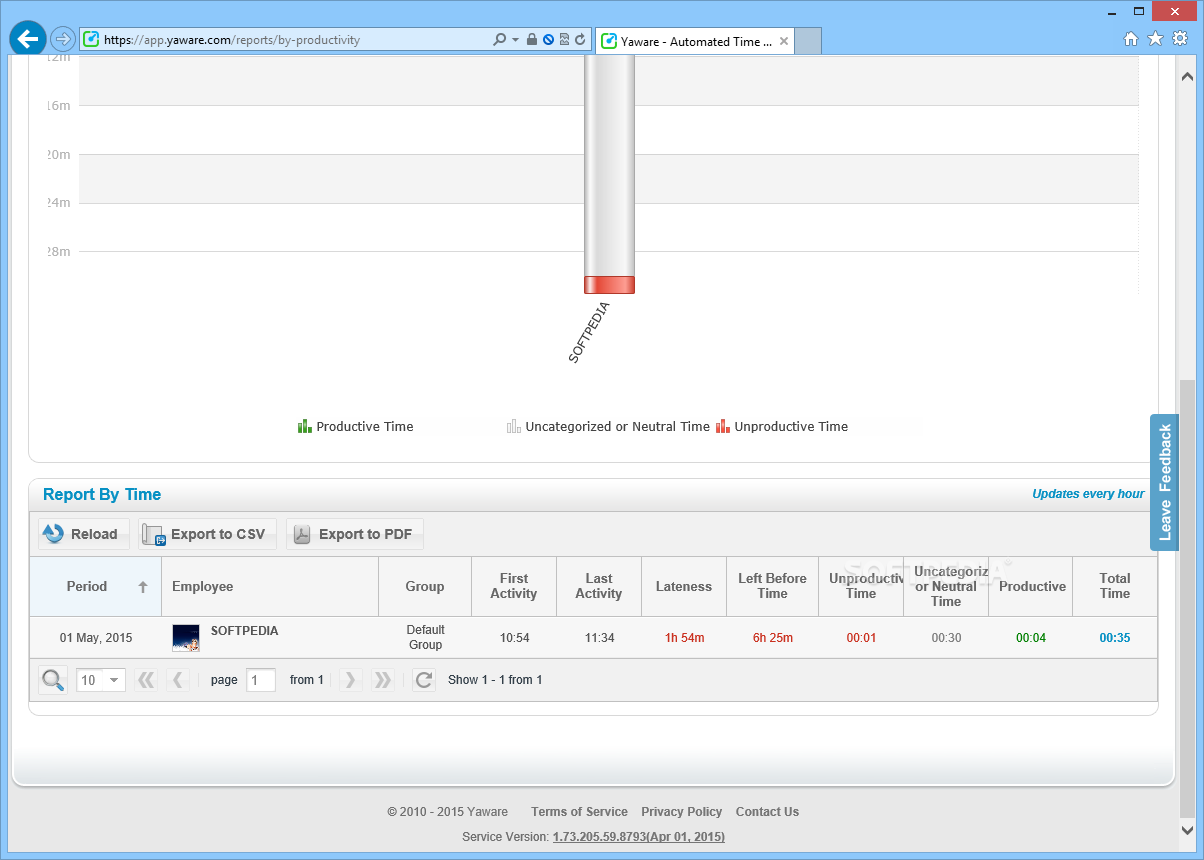Viewport: 1204px width, 860px height.
Task: Click the Productive column header
Action: tap(1032, 586)
